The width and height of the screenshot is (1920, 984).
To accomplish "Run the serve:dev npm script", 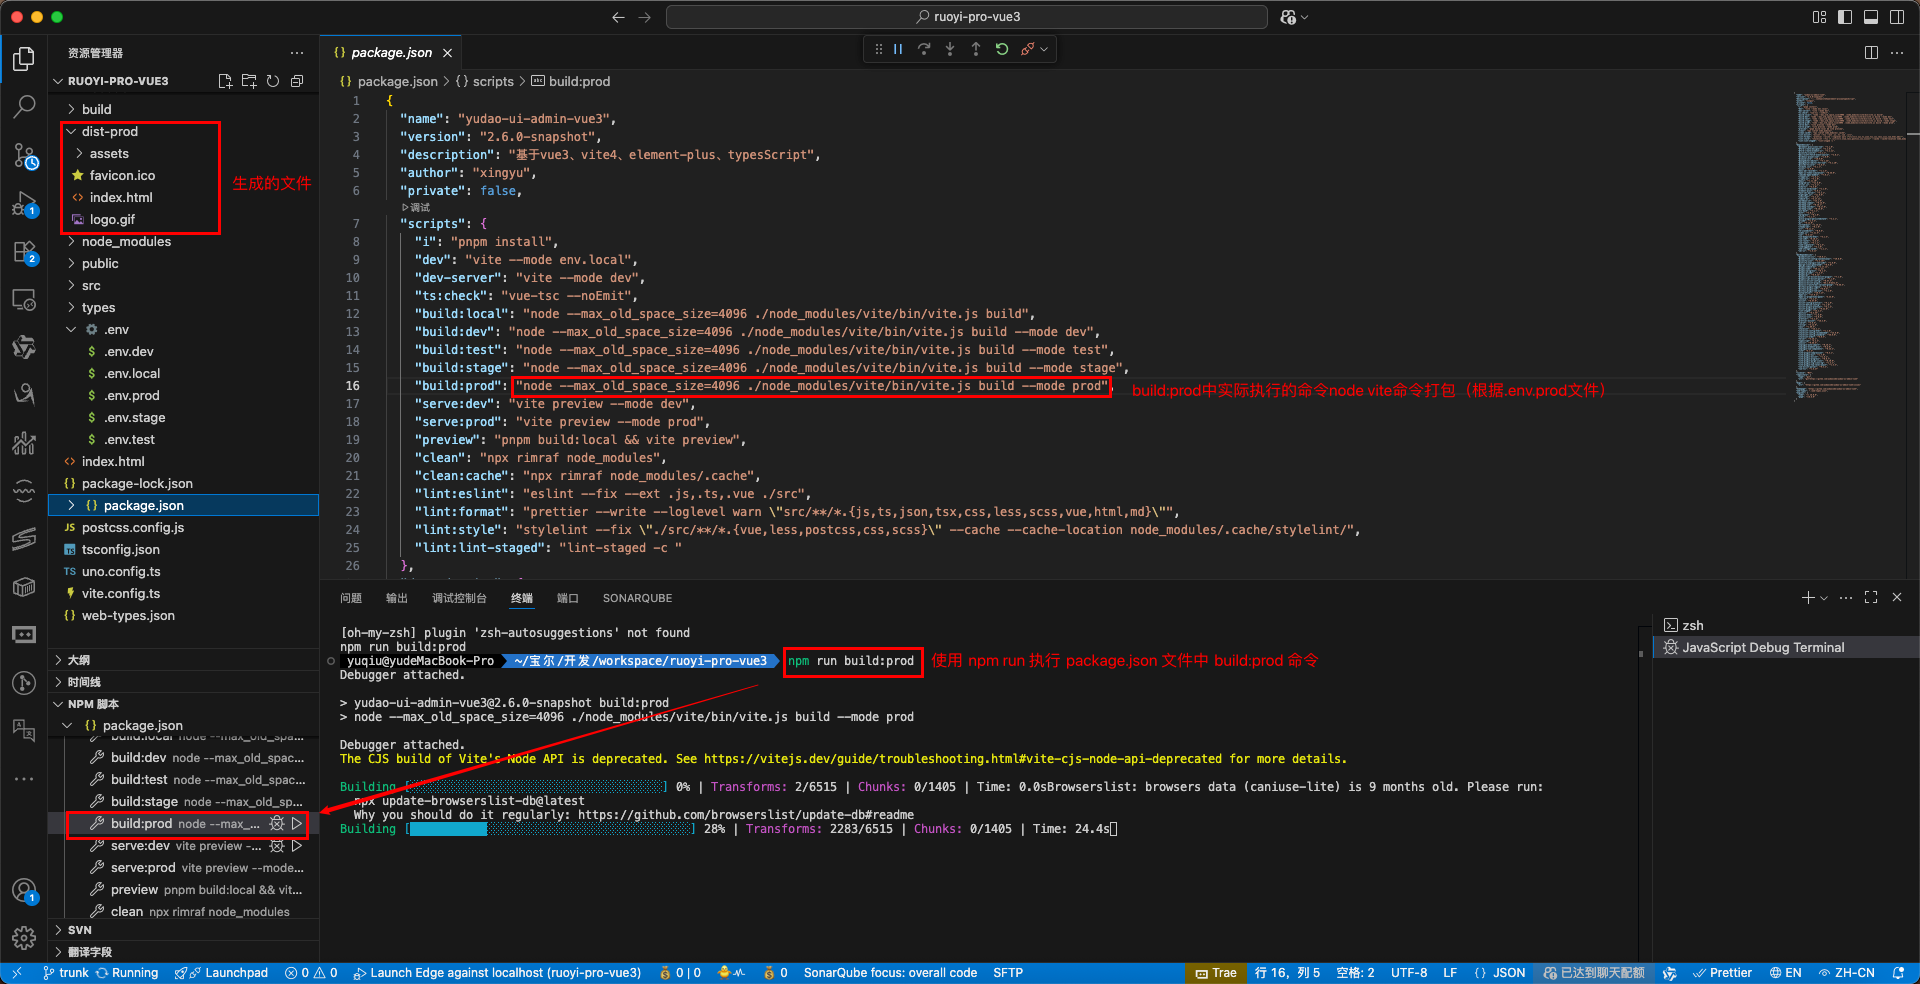I will pyautogui.click(x=297, y=846).
